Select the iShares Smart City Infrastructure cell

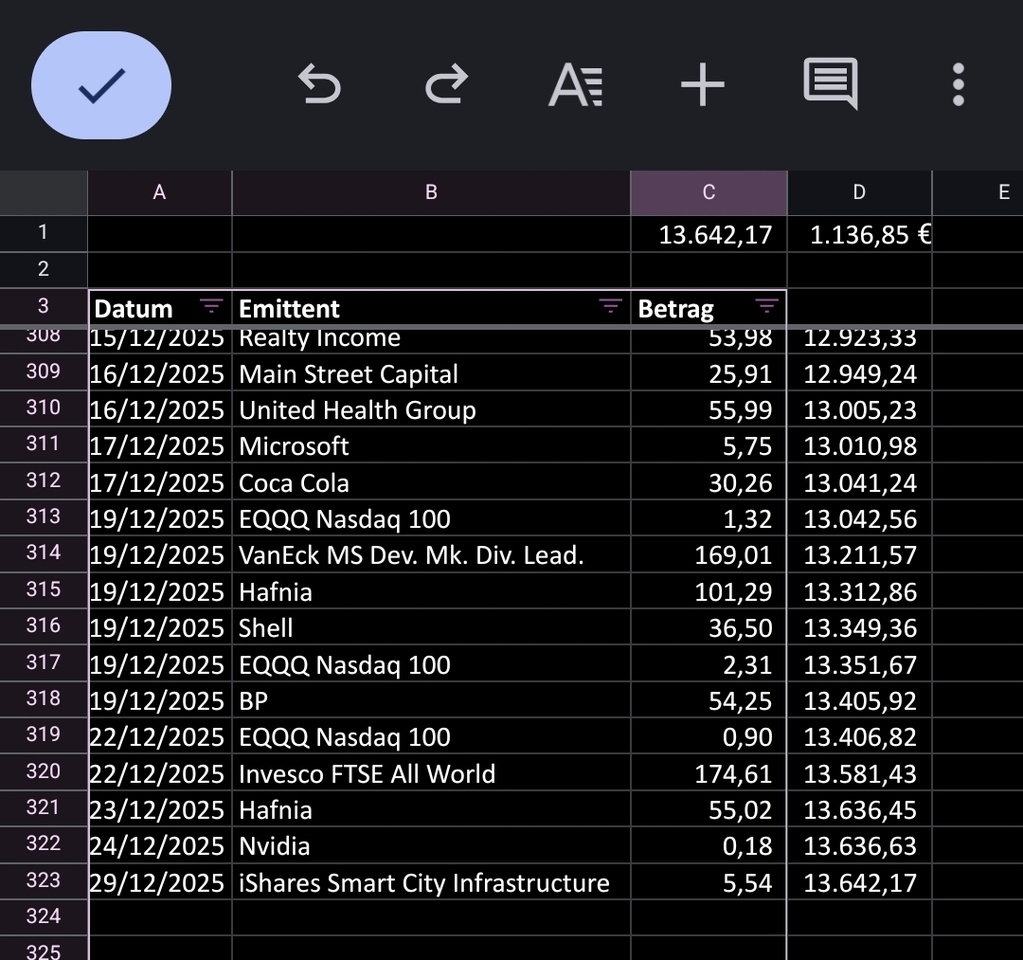click(x=430, y=883)
